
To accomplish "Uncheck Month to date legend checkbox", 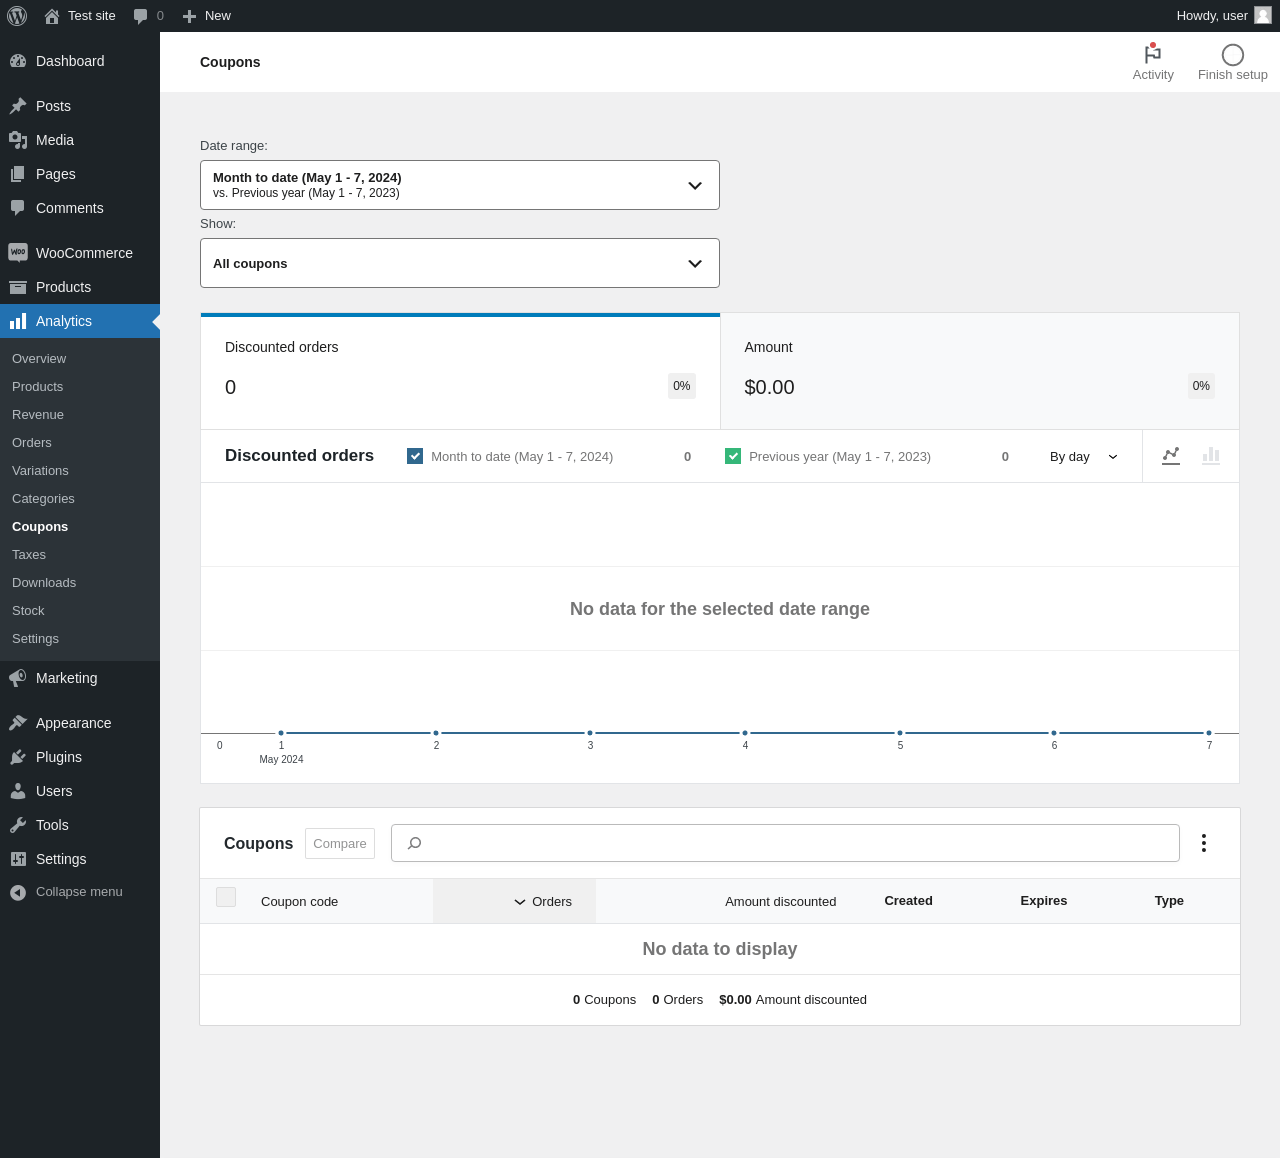I will [415, 456].
